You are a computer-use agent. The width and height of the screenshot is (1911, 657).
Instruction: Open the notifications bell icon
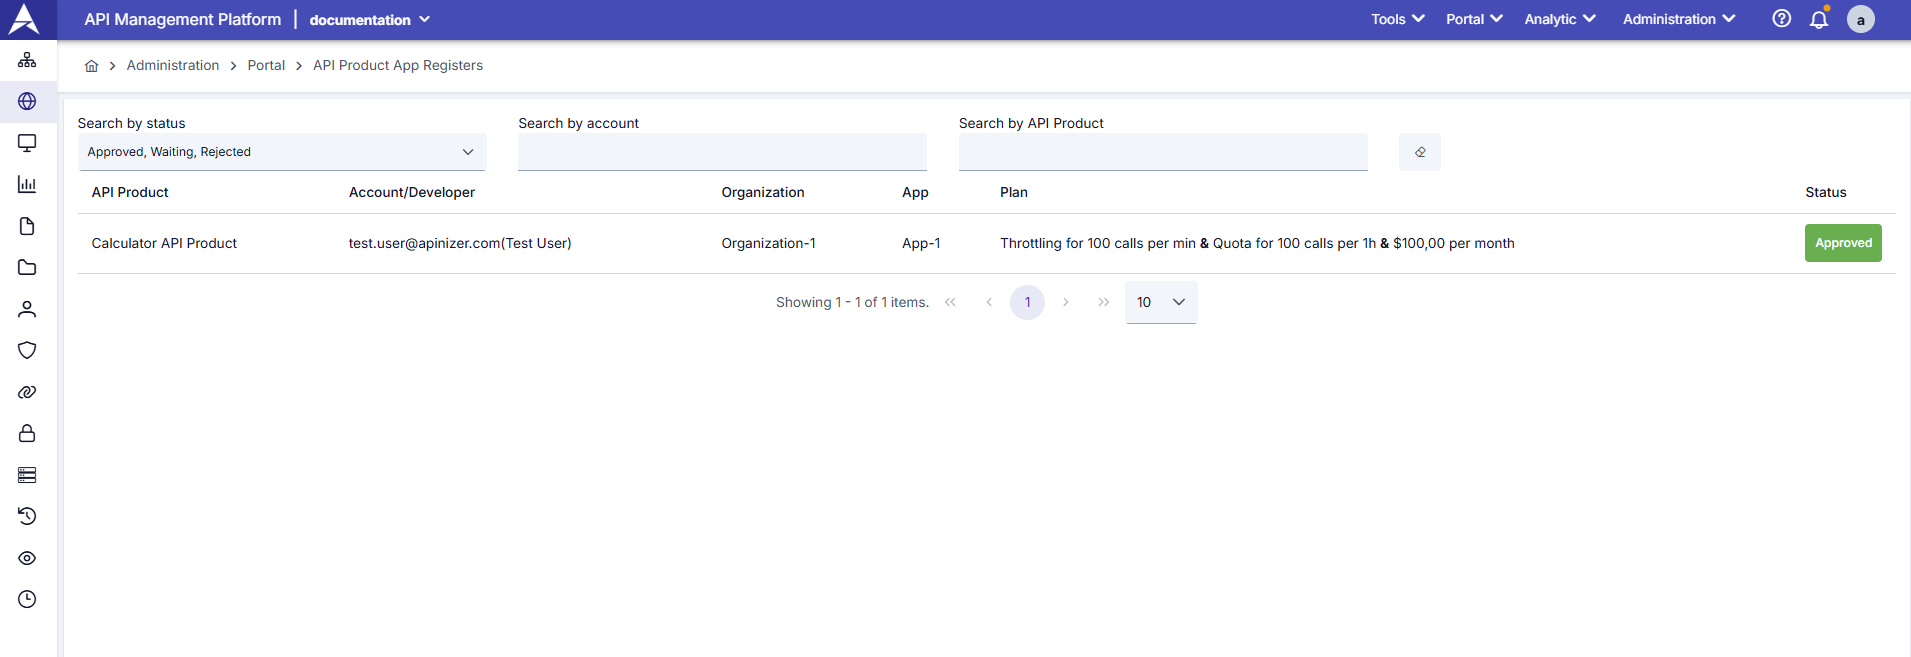[x=1818, y=19]
